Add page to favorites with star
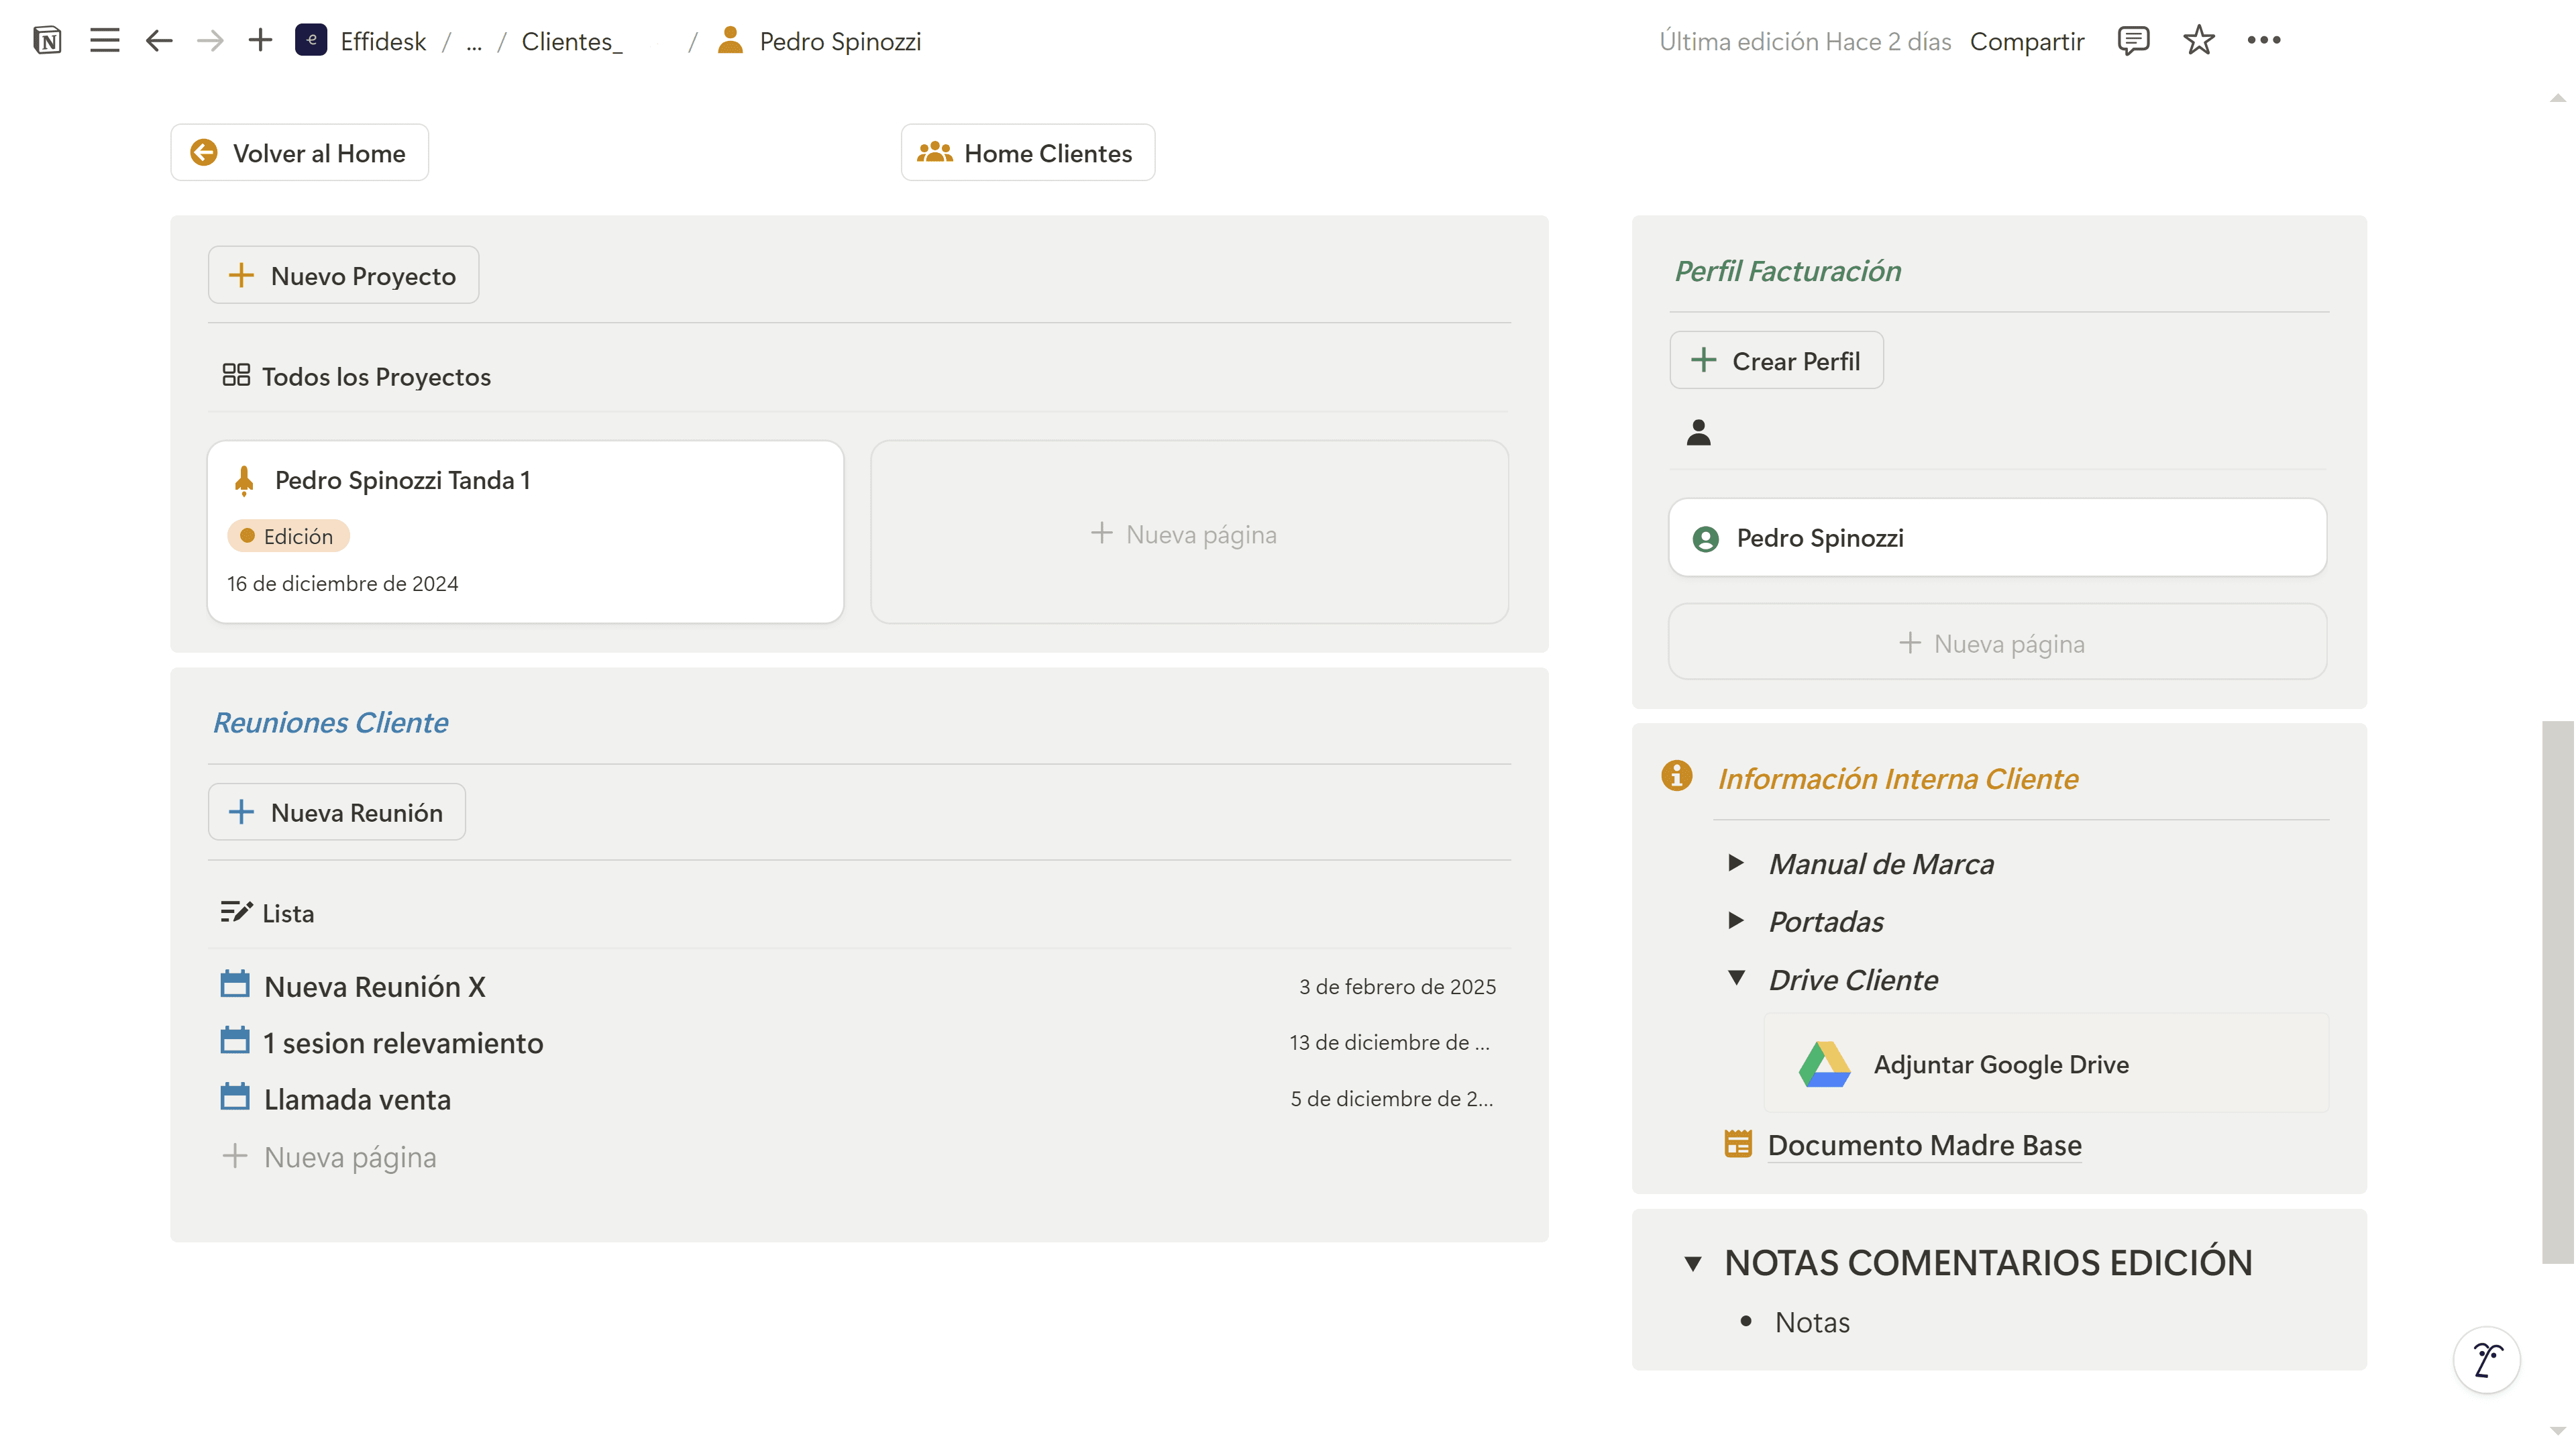This screenshot has width=2576, height=1449. [x=2198, y=41]
